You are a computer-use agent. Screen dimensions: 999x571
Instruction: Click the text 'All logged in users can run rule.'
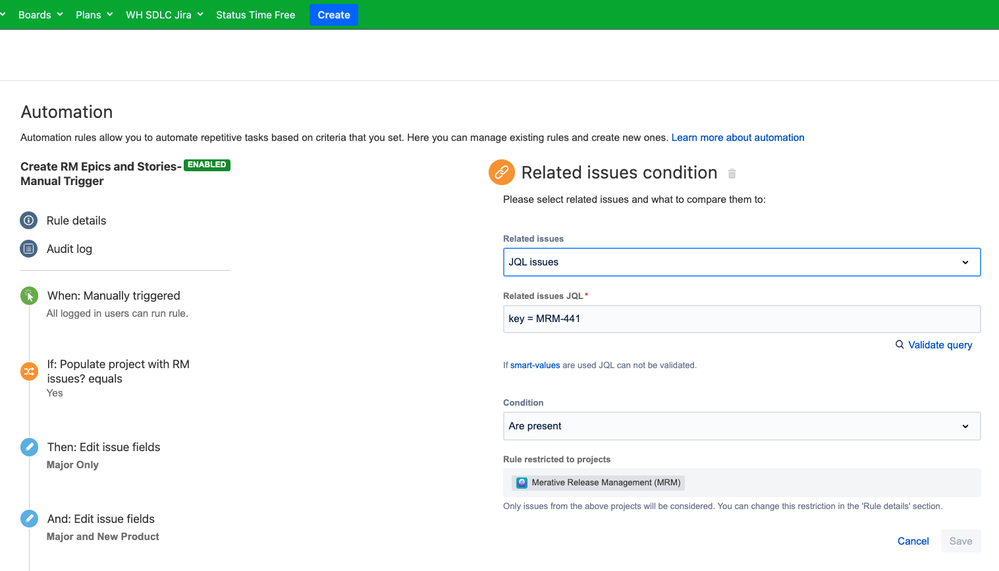click(117, 314)
